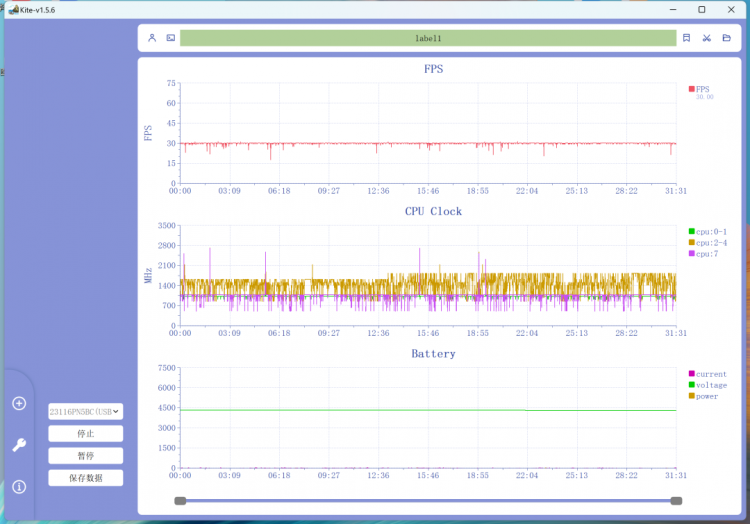Toggle cpu:7 series in CPU legend
The image size is (750, 524).
pyautogui.click(x=703, y=253)
